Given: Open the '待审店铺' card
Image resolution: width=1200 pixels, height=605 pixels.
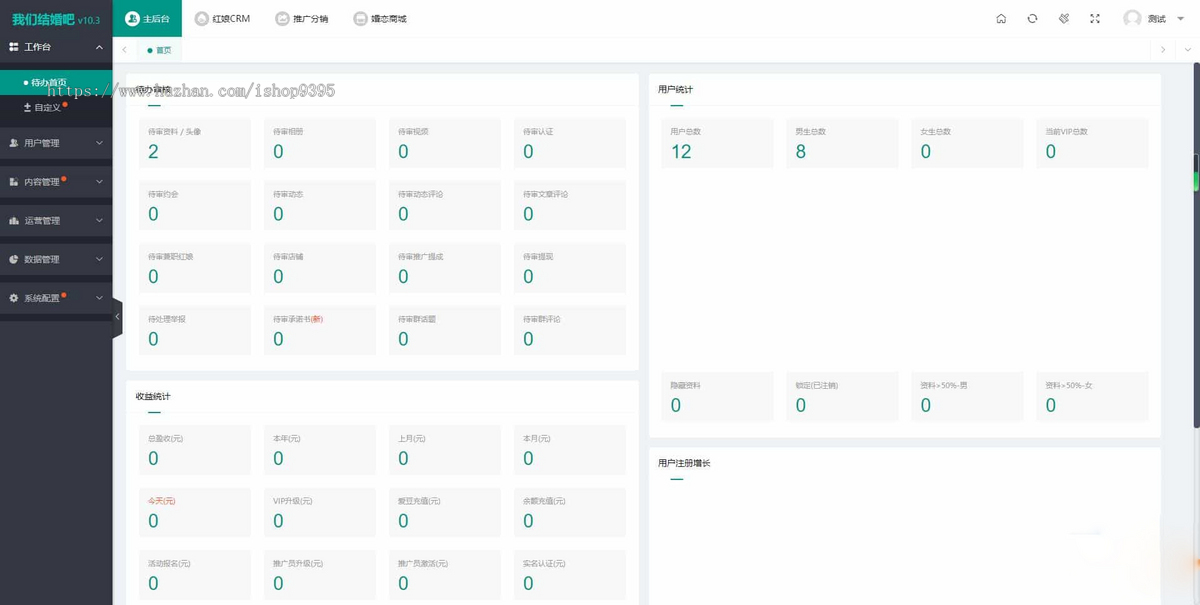Looking at the screenshot, I should click(320, 268).
